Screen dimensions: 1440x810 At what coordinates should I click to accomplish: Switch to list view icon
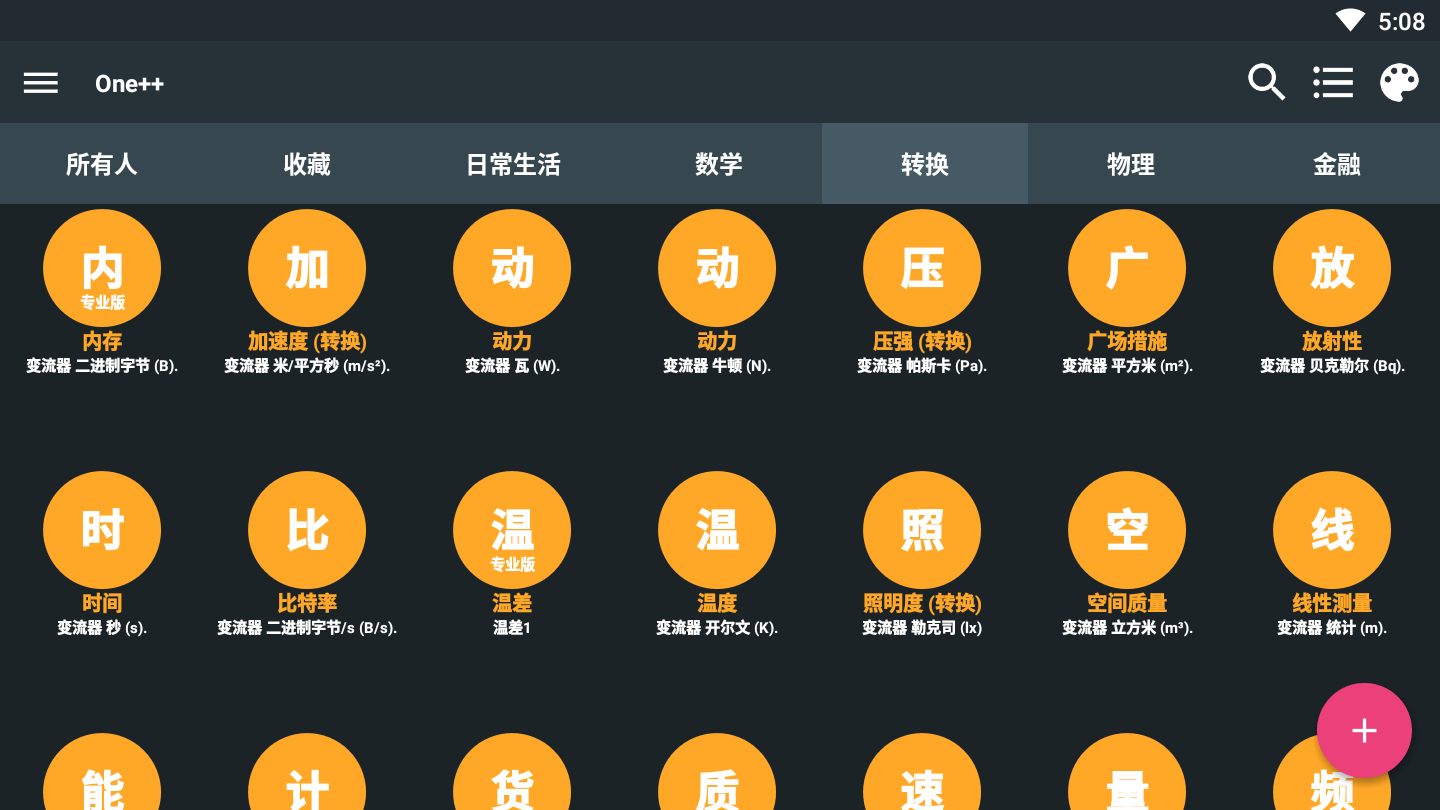pyautogui.click(x=1333, y=82)
